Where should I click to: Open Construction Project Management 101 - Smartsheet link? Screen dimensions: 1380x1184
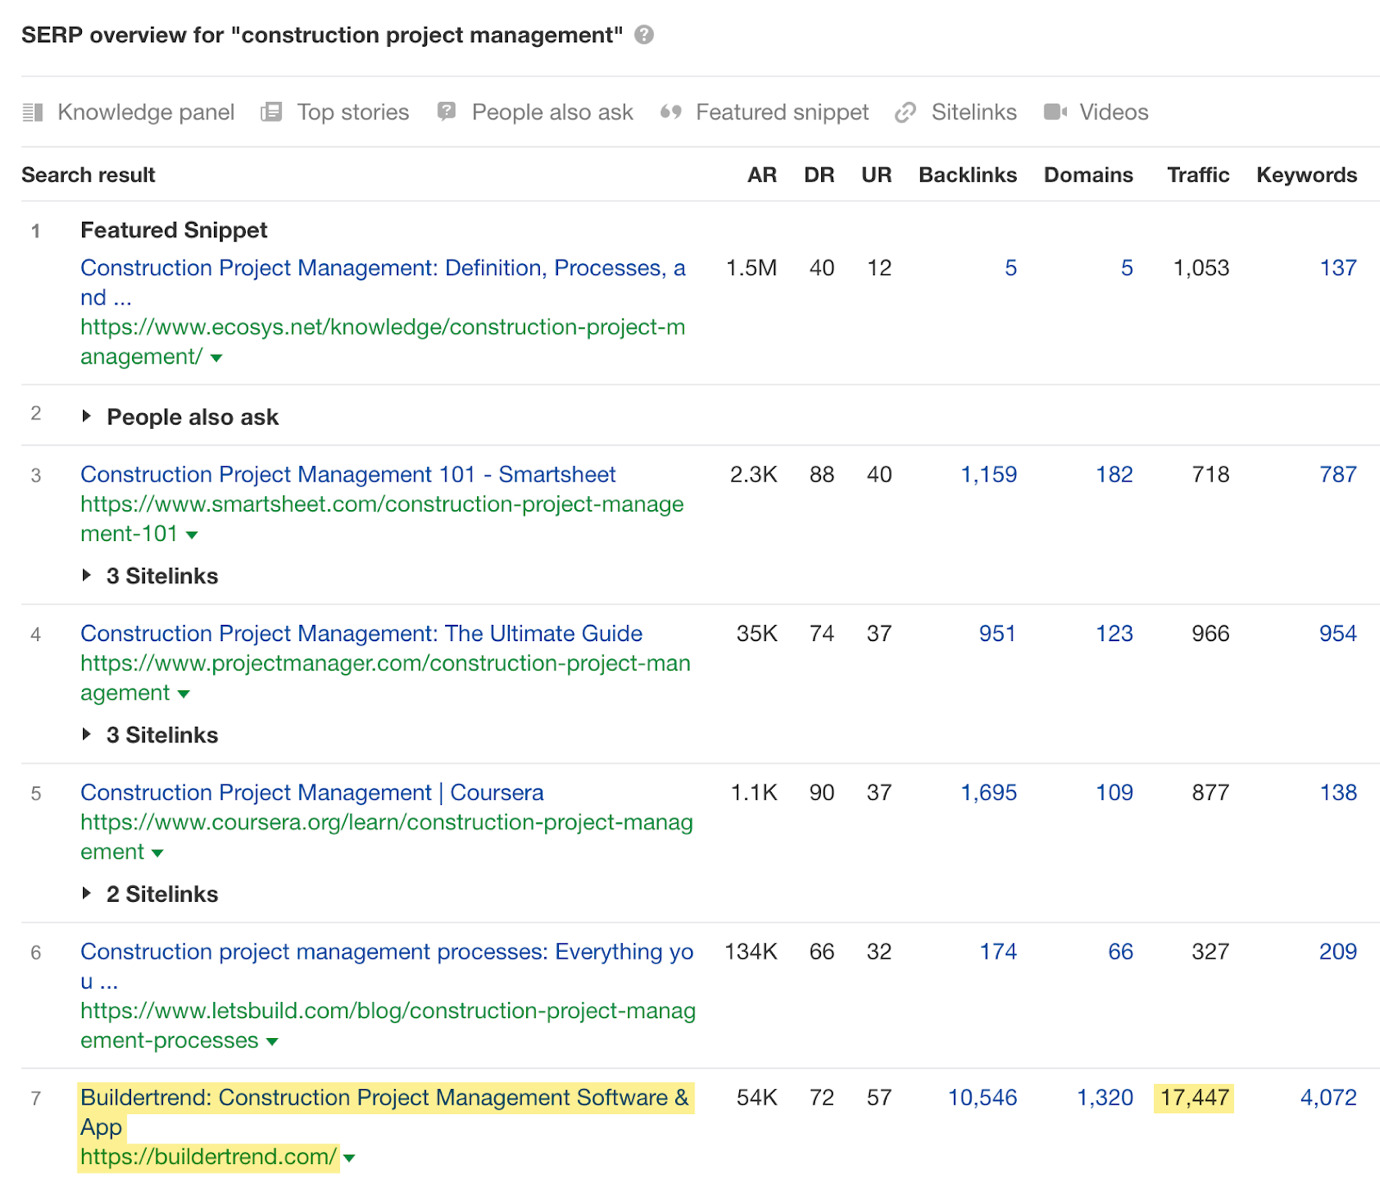point(348,474)
